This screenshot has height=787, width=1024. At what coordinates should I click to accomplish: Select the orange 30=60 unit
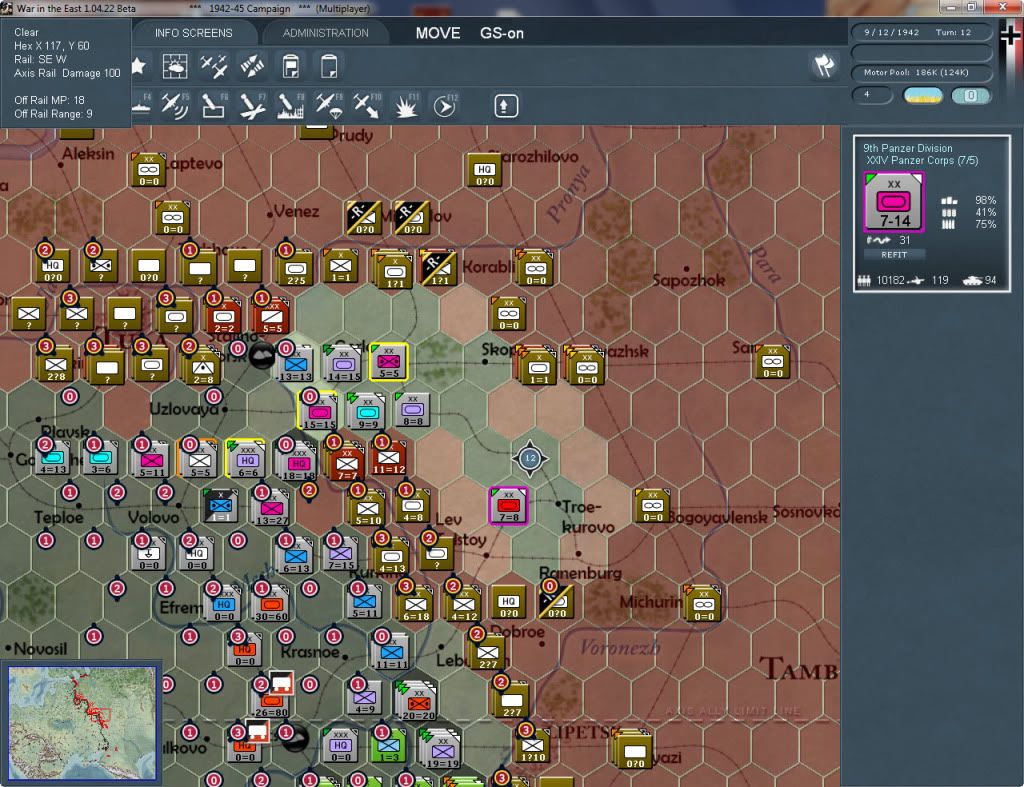[270, 603]
